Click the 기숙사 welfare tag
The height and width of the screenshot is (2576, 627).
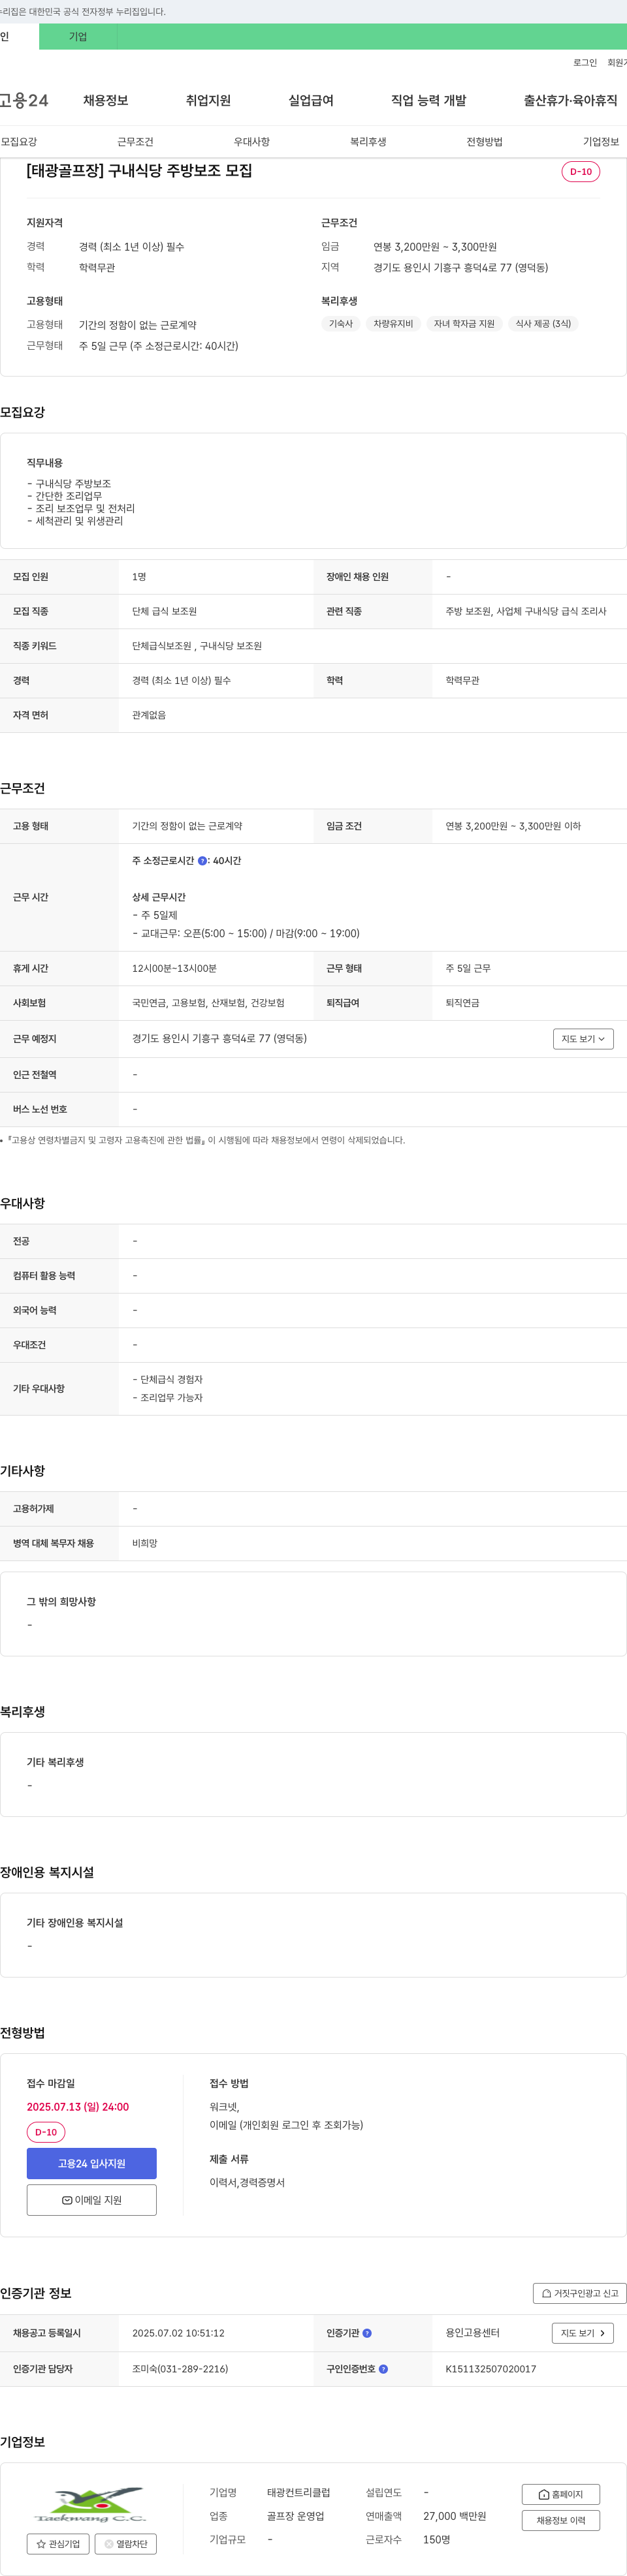tap(341, 324)
